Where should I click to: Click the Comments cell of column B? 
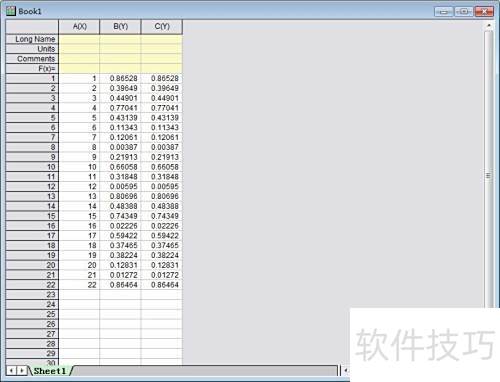click(x=120, y=59)
